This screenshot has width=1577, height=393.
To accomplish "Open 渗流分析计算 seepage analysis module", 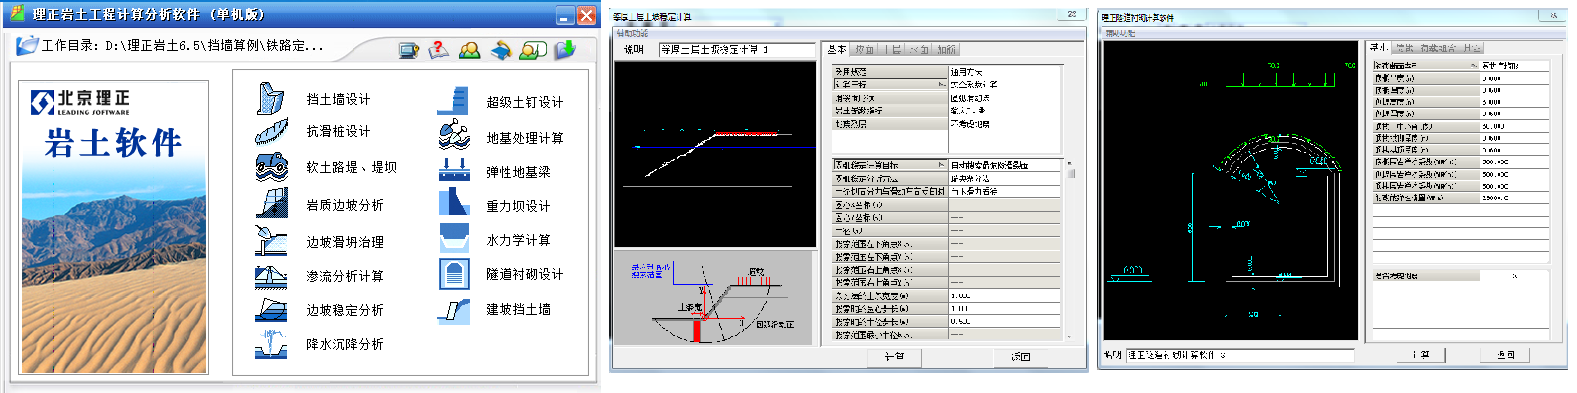I will click(x=345, y=276).
